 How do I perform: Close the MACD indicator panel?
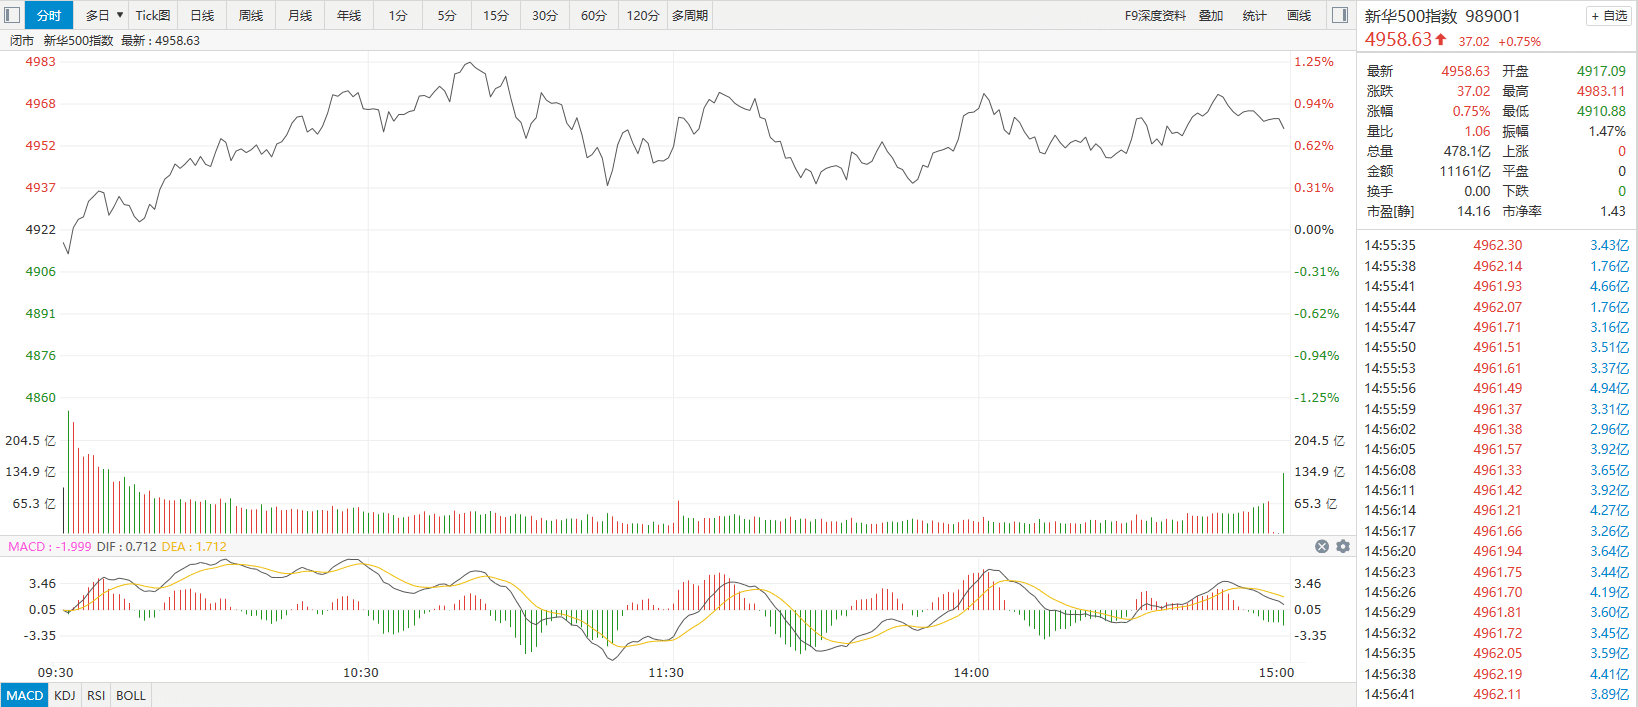click(1322, 546)
